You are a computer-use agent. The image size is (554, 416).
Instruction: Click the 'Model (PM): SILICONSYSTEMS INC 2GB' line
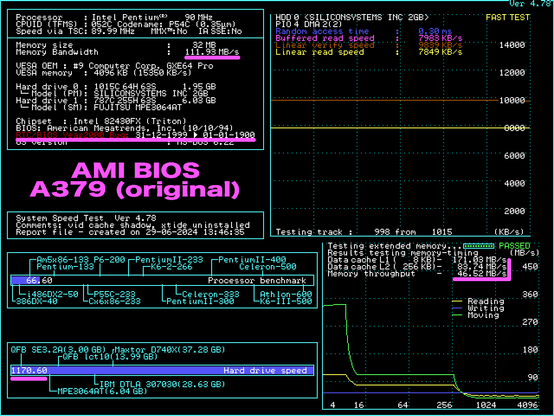[x=114, y=94]
